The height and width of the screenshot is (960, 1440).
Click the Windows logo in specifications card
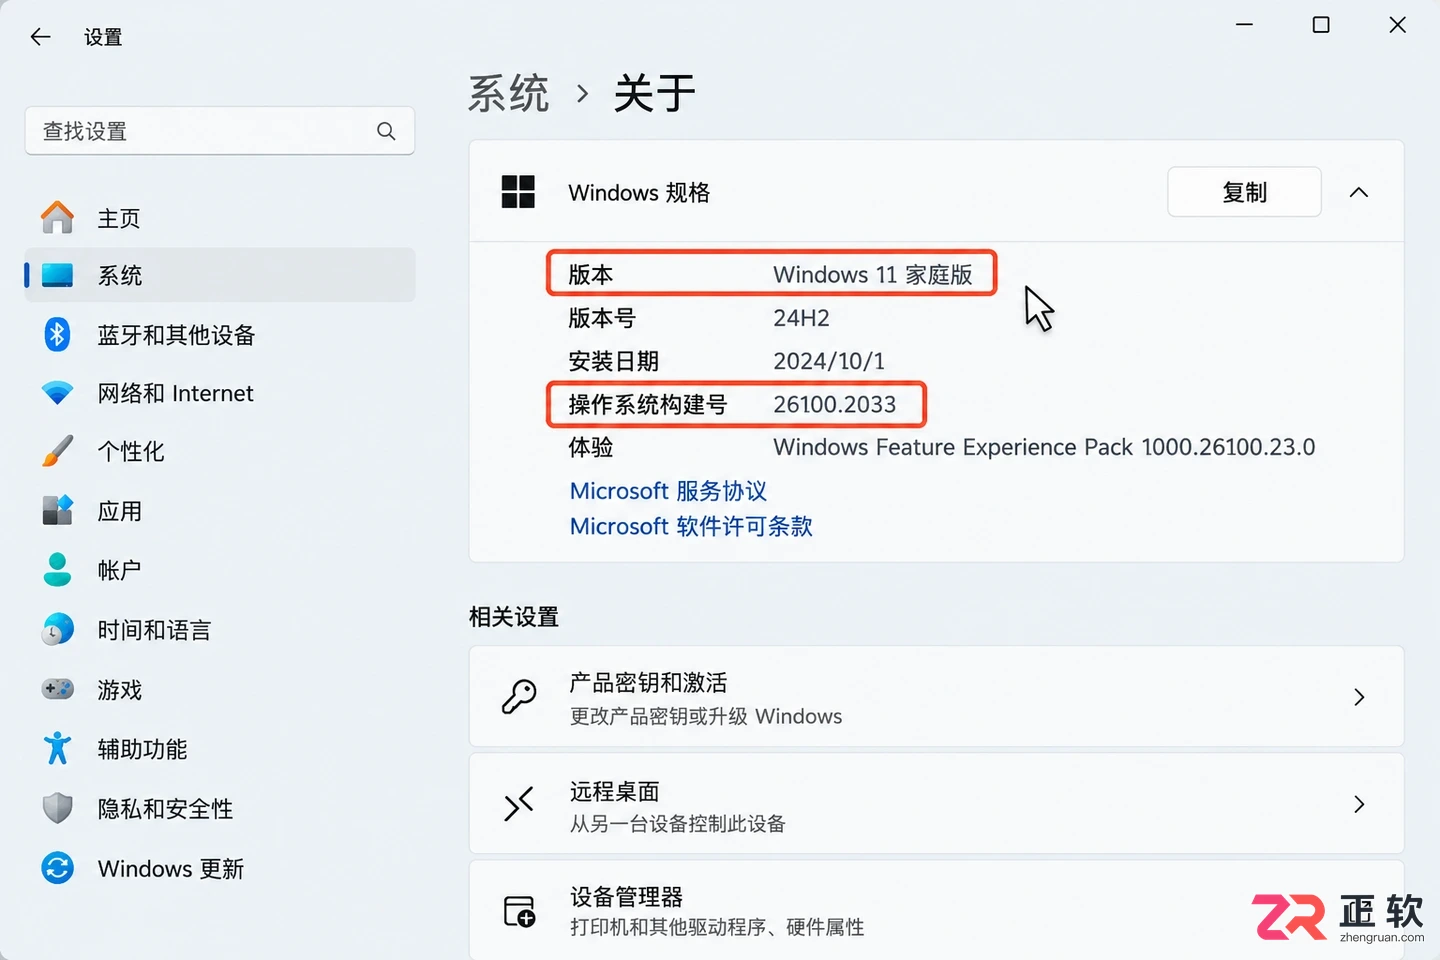518,192
